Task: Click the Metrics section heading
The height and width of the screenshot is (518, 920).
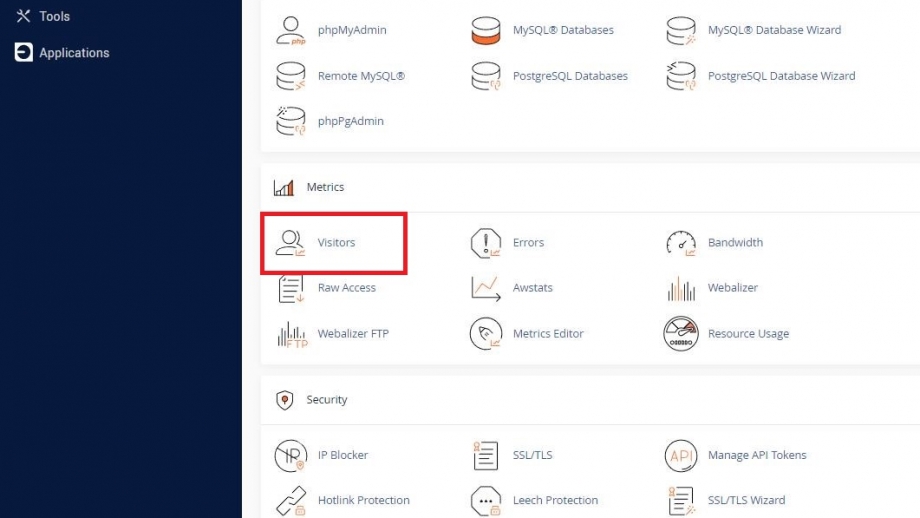Action: click(325, 187)
